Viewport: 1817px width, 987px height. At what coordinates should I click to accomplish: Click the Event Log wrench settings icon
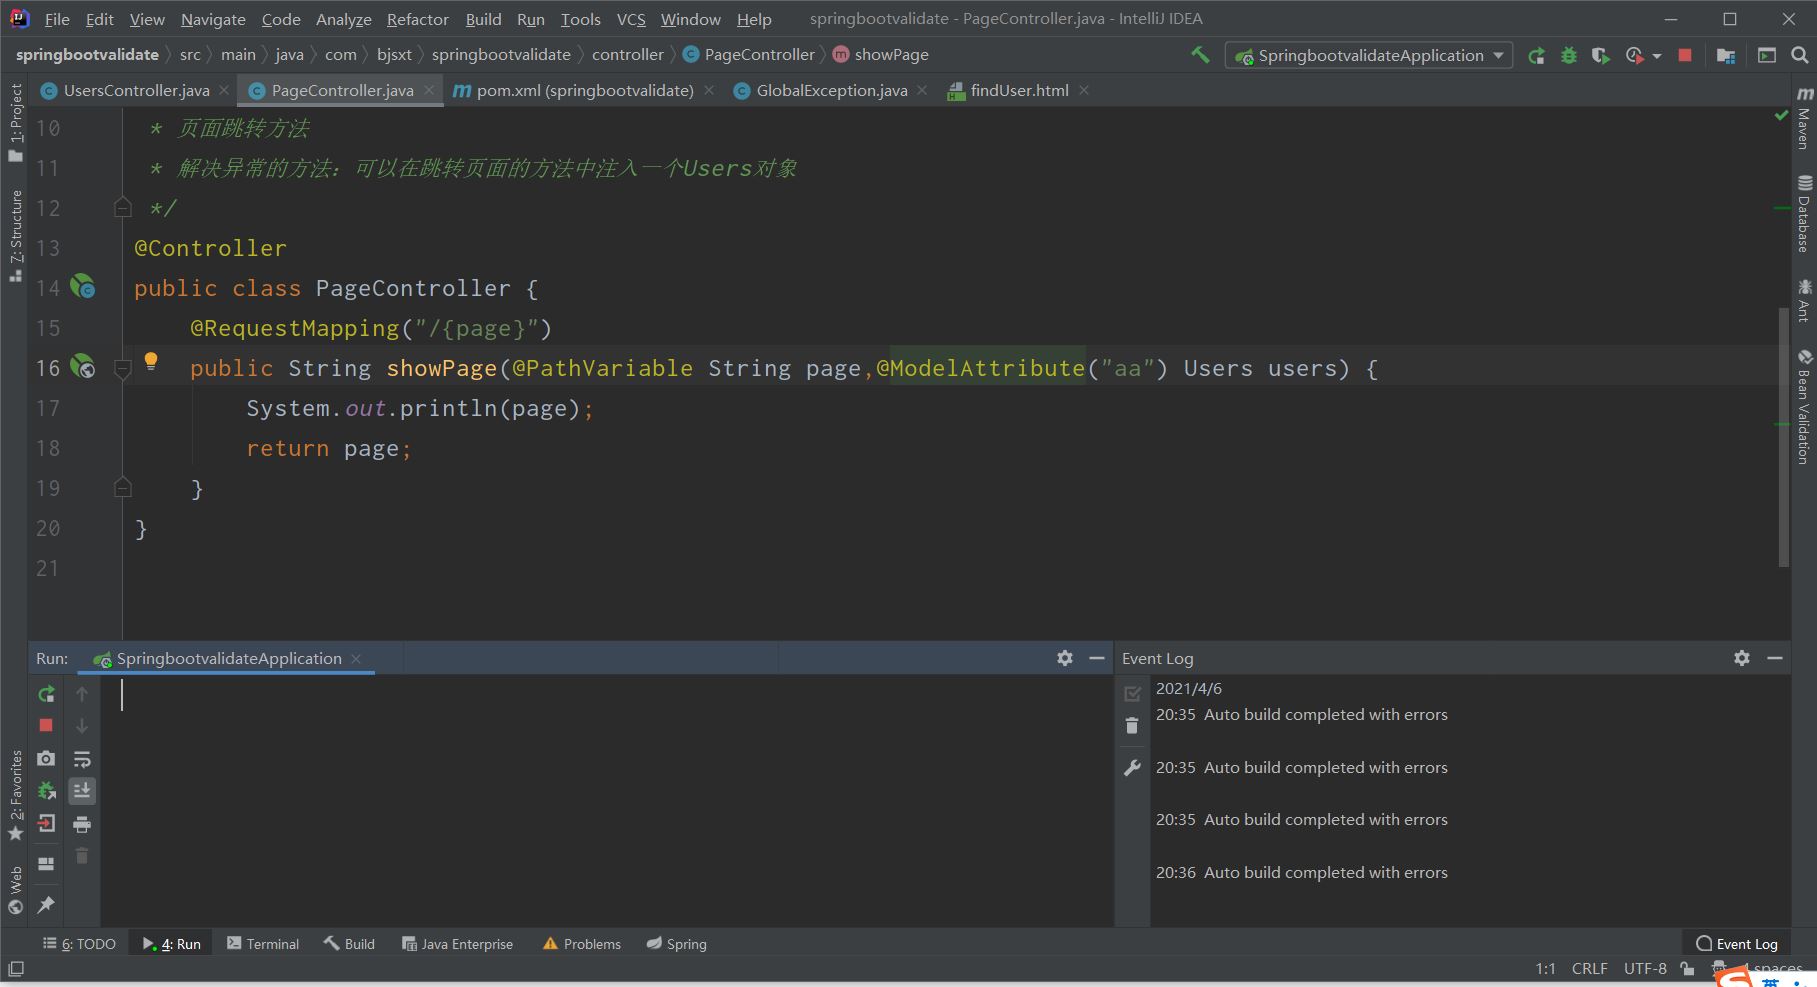point(1132,768)
